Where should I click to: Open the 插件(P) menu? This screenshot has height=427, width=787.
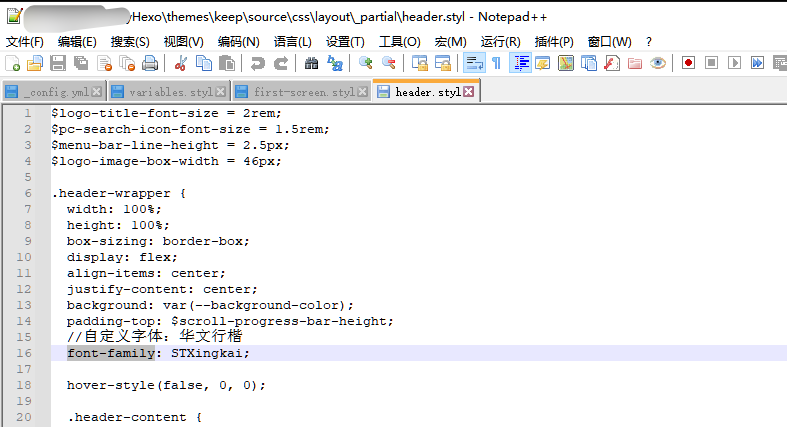[554, 42]
